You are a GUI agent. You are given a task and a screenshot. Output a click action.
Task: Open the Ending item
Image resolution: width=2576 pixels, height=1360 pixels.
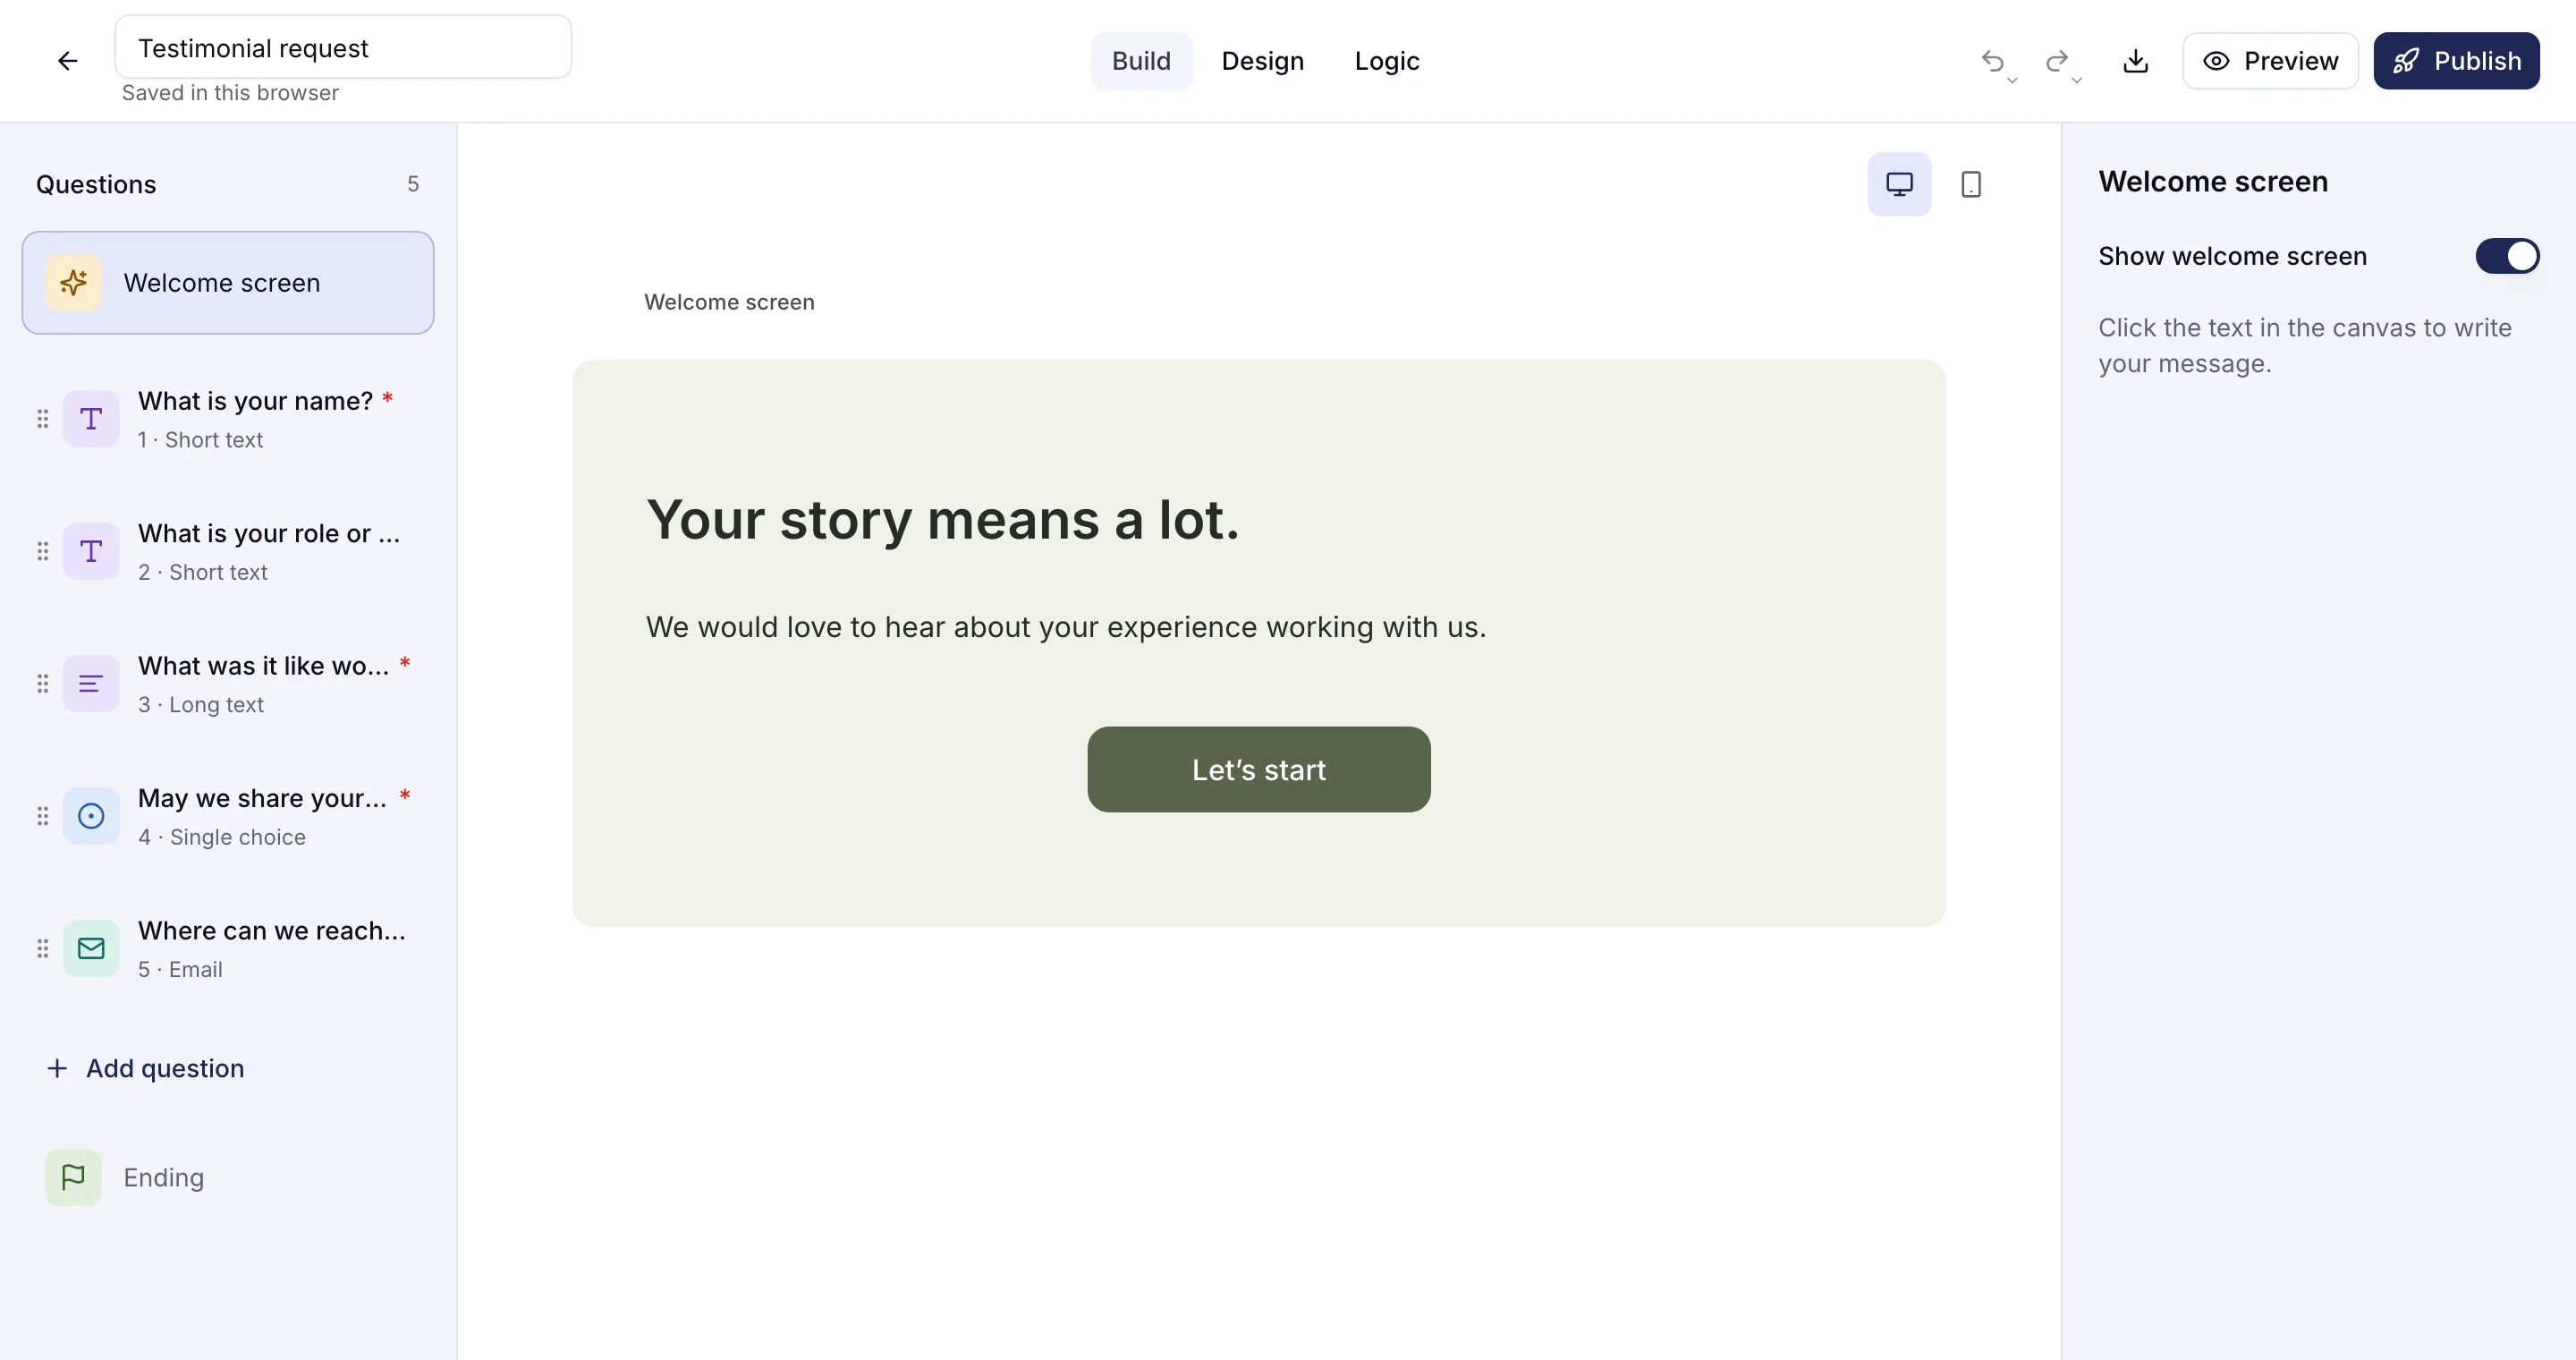pos(228,1177)
